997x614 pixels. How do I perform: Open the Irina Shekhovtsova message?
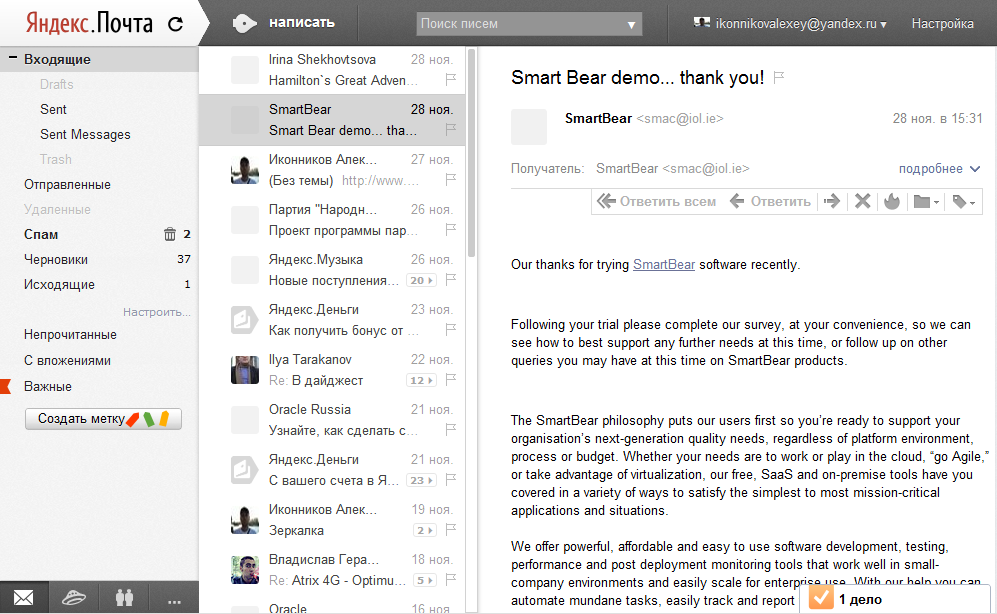332,70
